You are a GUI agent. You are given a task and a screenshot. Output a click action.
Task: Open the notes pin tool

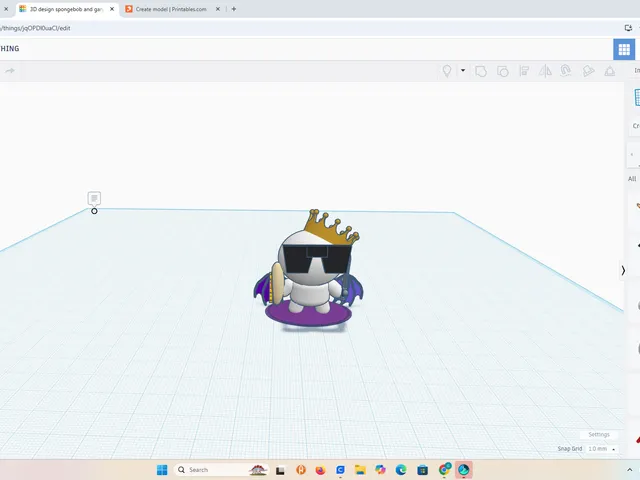pos(447,71)
